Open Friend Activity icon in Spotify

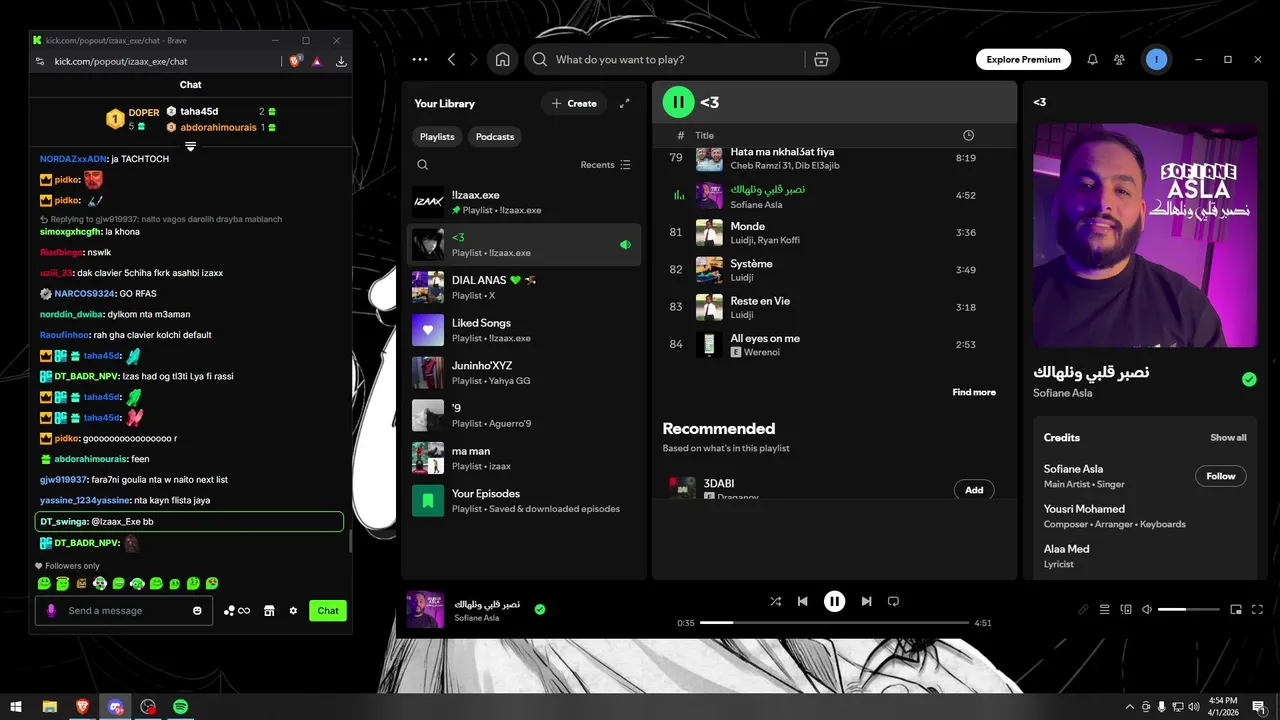(1119, 59)
